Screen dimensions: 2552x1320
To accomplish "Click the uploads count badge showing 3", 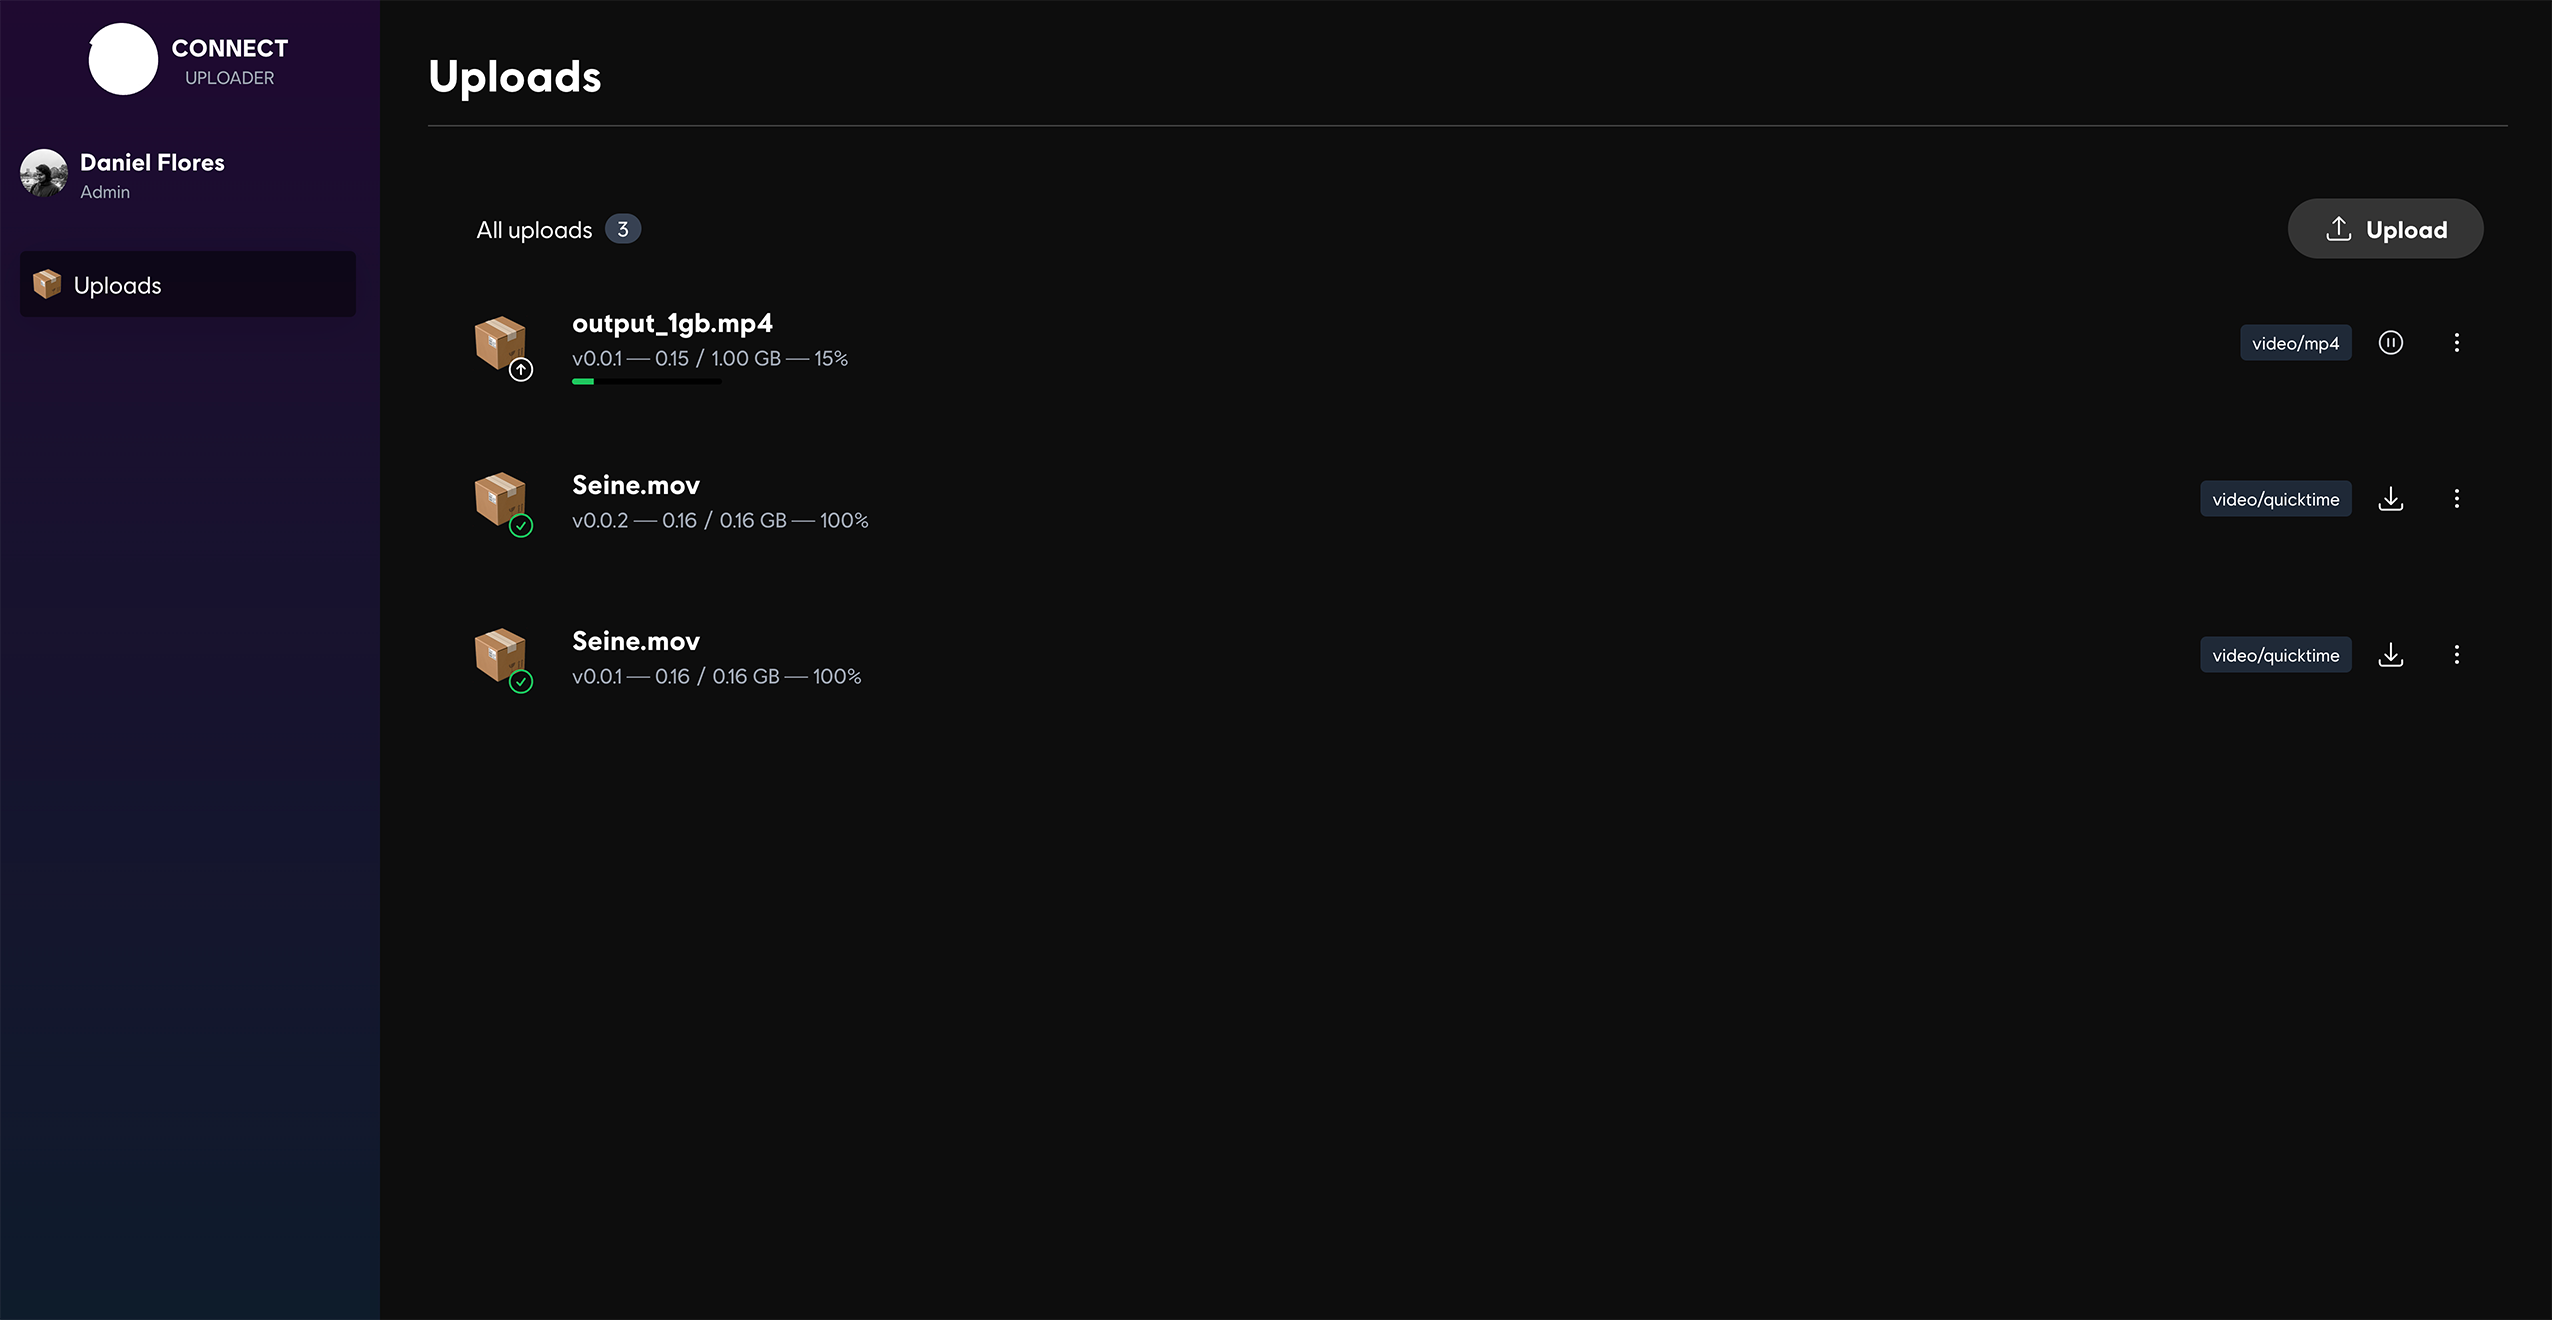I will (622, 230).
